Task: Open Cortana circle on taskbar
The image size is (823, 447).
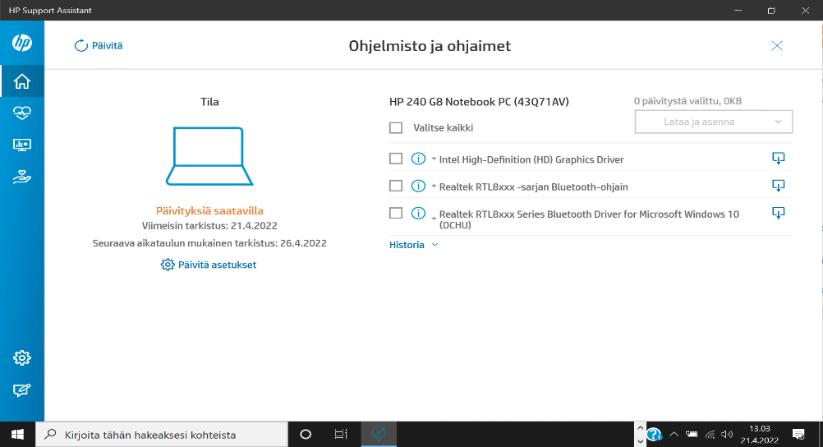Action: 305,434
